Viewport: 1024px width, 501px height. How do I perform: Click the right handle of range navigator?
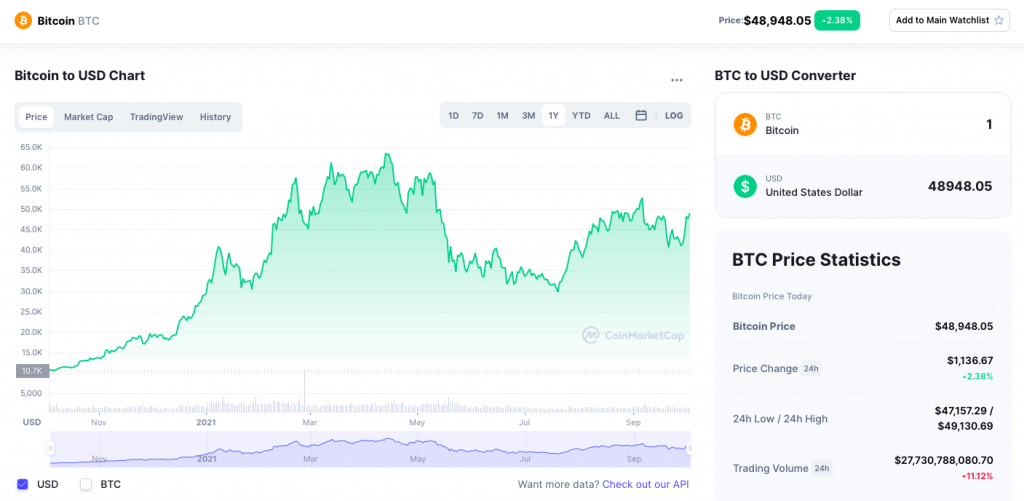pos(690,448)
